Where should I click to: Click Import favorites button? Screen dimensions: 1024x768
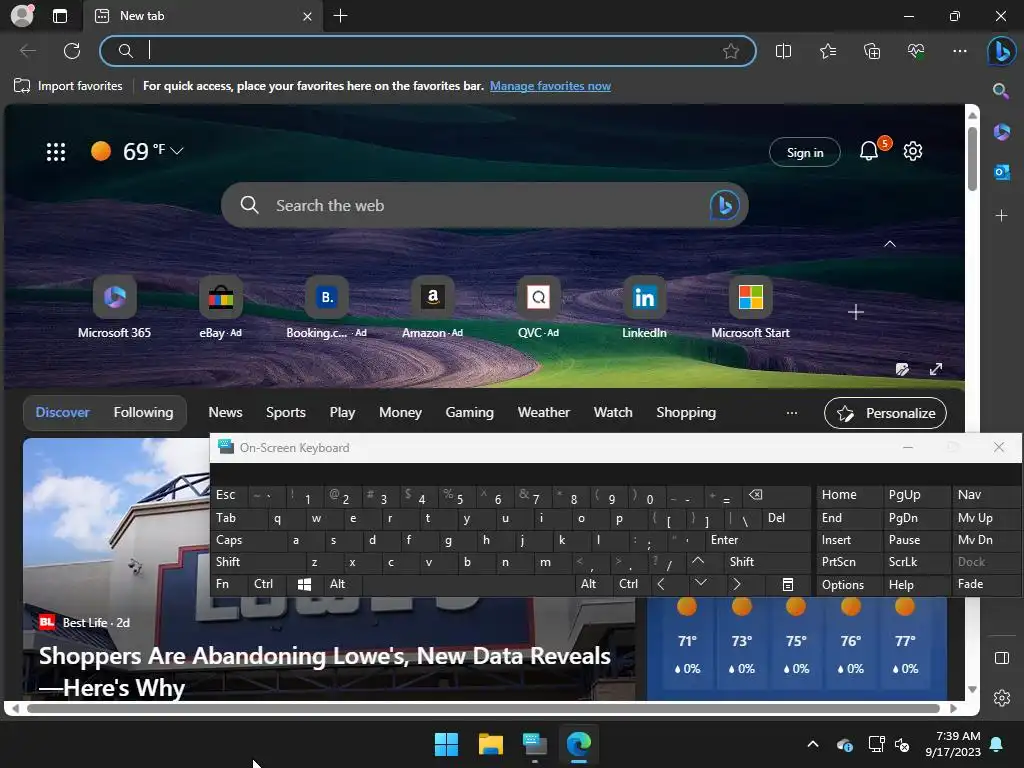coord(68,86)
